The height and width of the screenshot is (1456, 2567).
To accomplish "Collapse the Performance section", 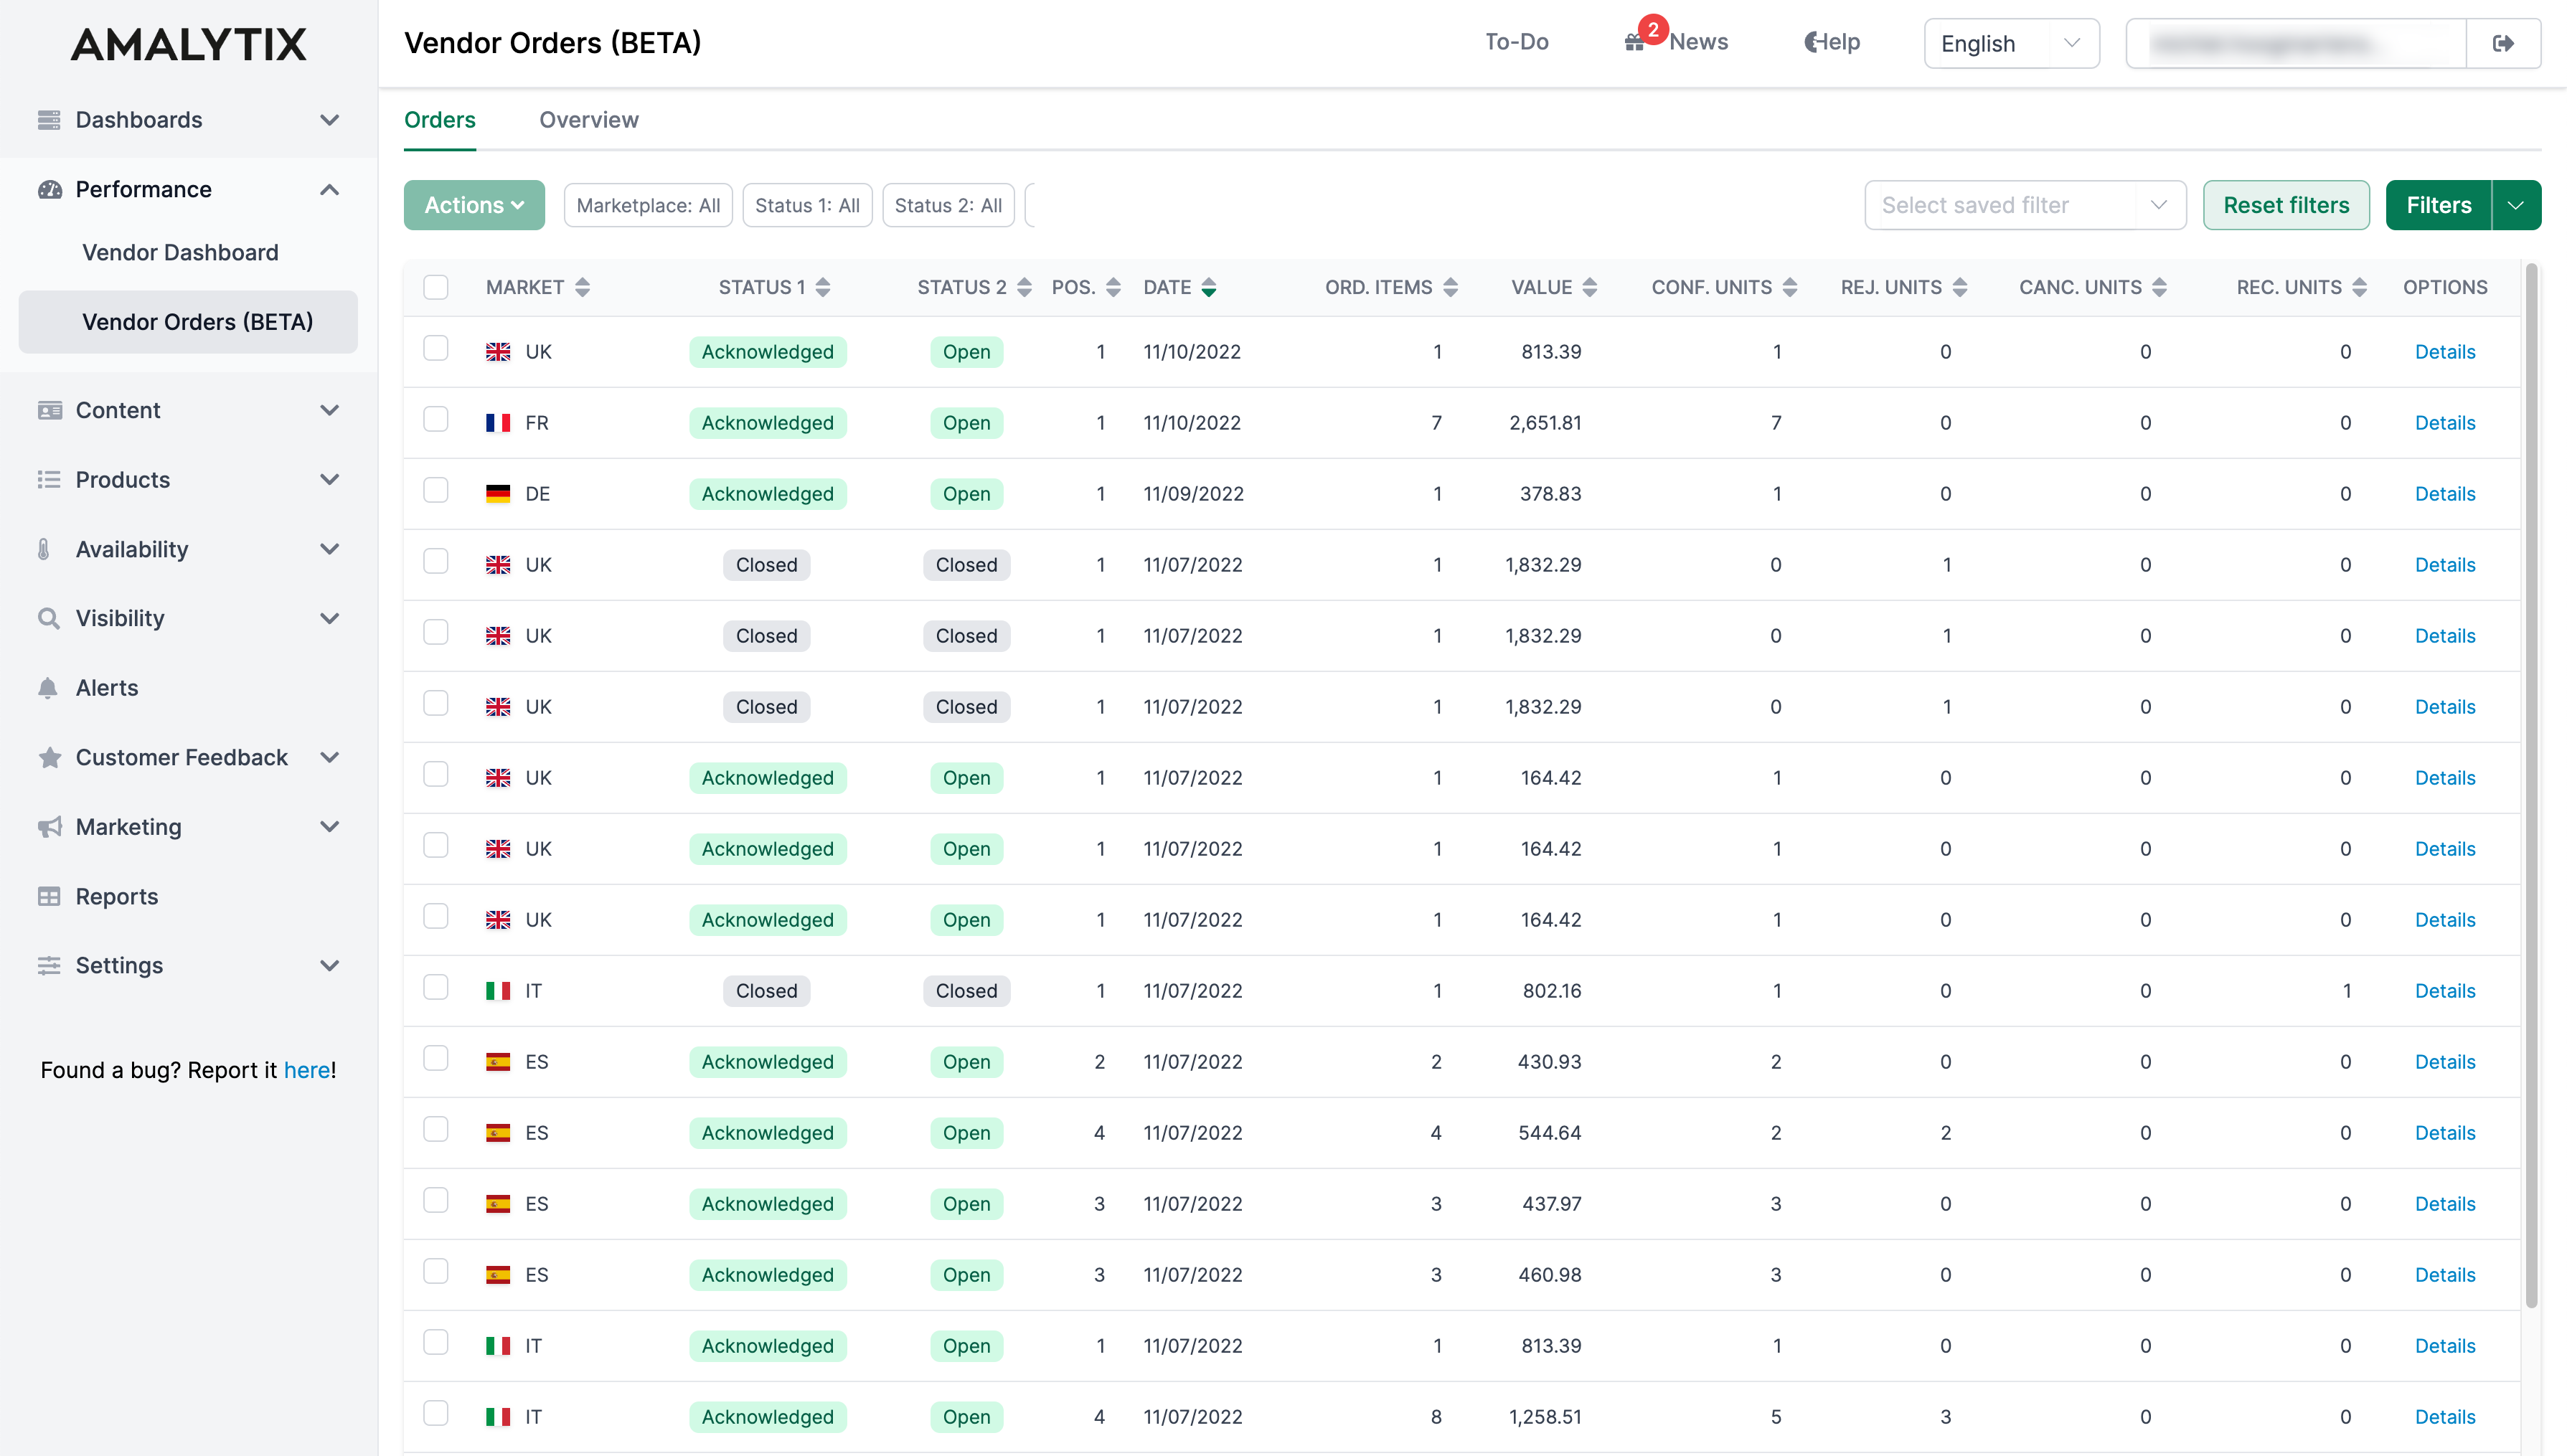I will tap(330, 189).
